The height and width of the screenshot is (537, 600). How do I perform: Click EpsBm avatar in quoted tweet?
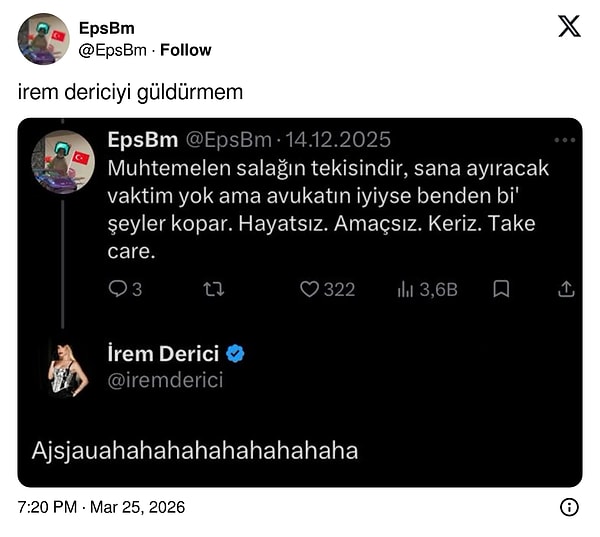63,161
